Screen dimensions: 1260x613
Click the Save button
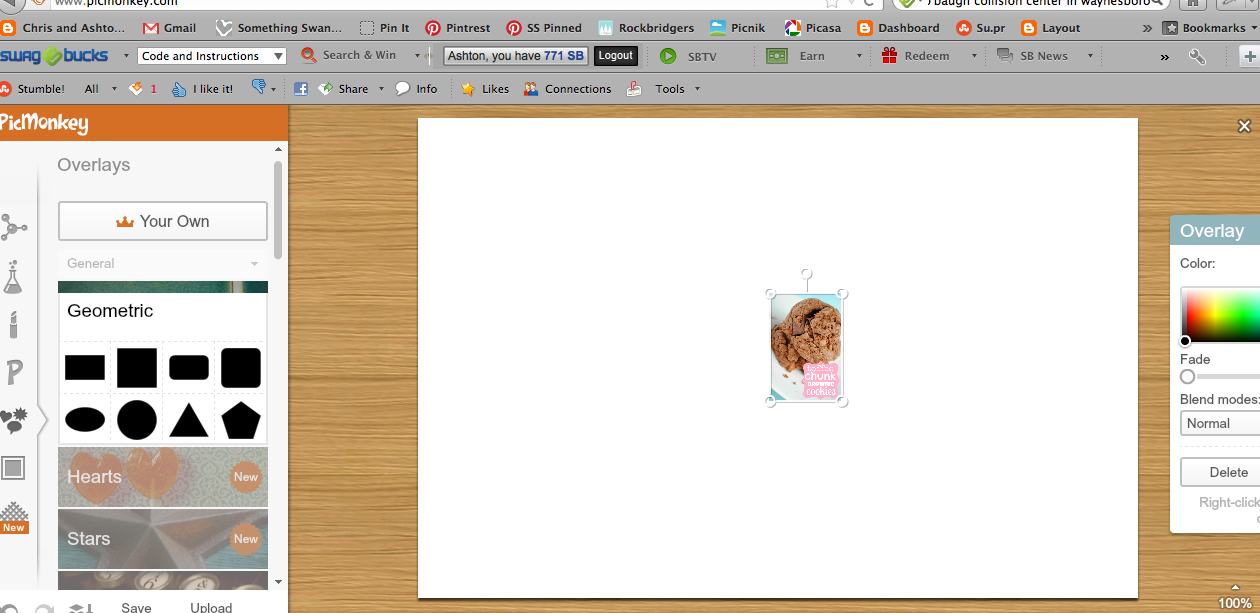pyautogui.click(x=136, y=607)
